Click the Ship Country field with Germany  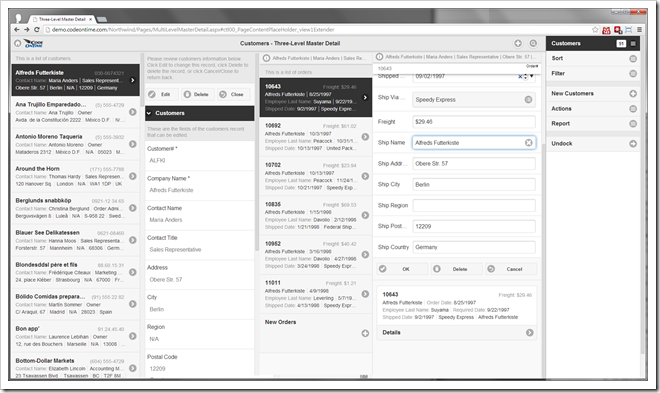(474, 247)
